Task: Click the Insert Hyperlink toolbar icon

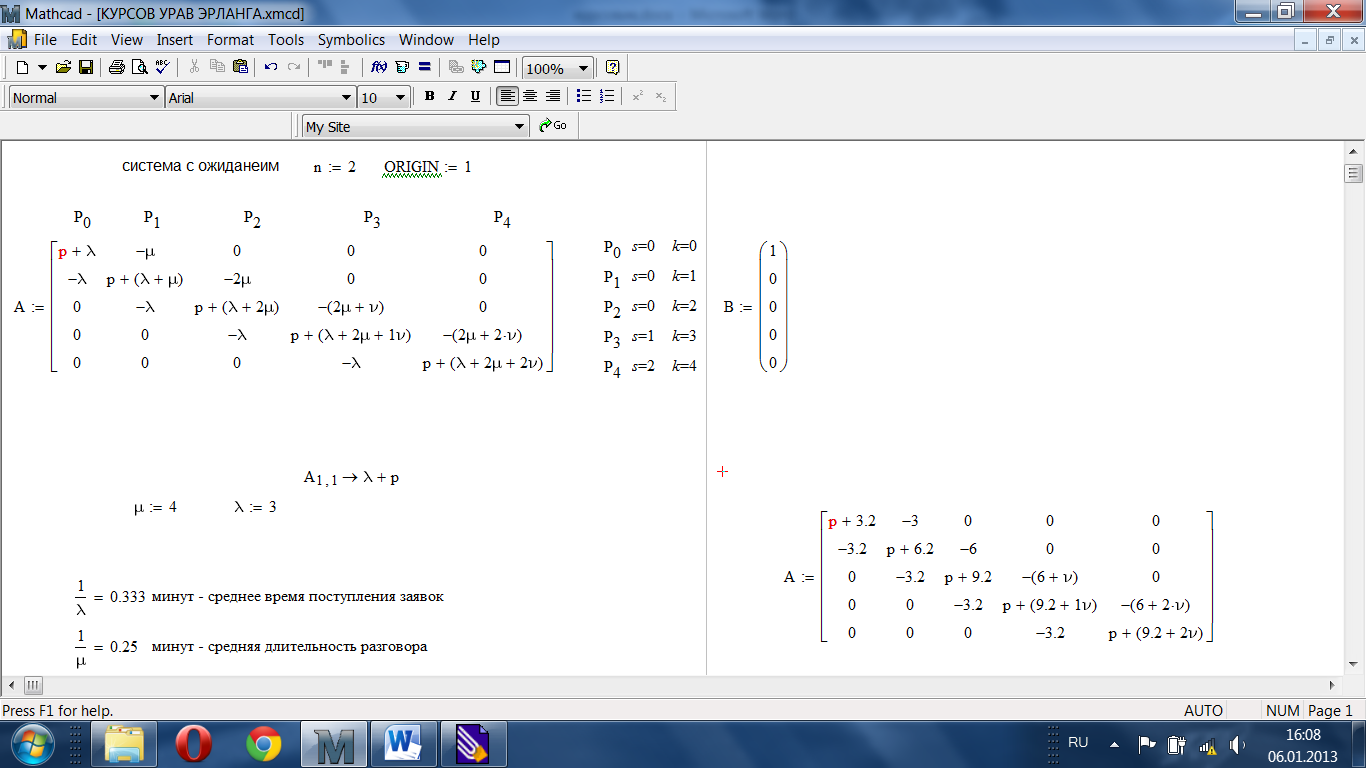Action: pyautogui.click(x=456, y=68)
